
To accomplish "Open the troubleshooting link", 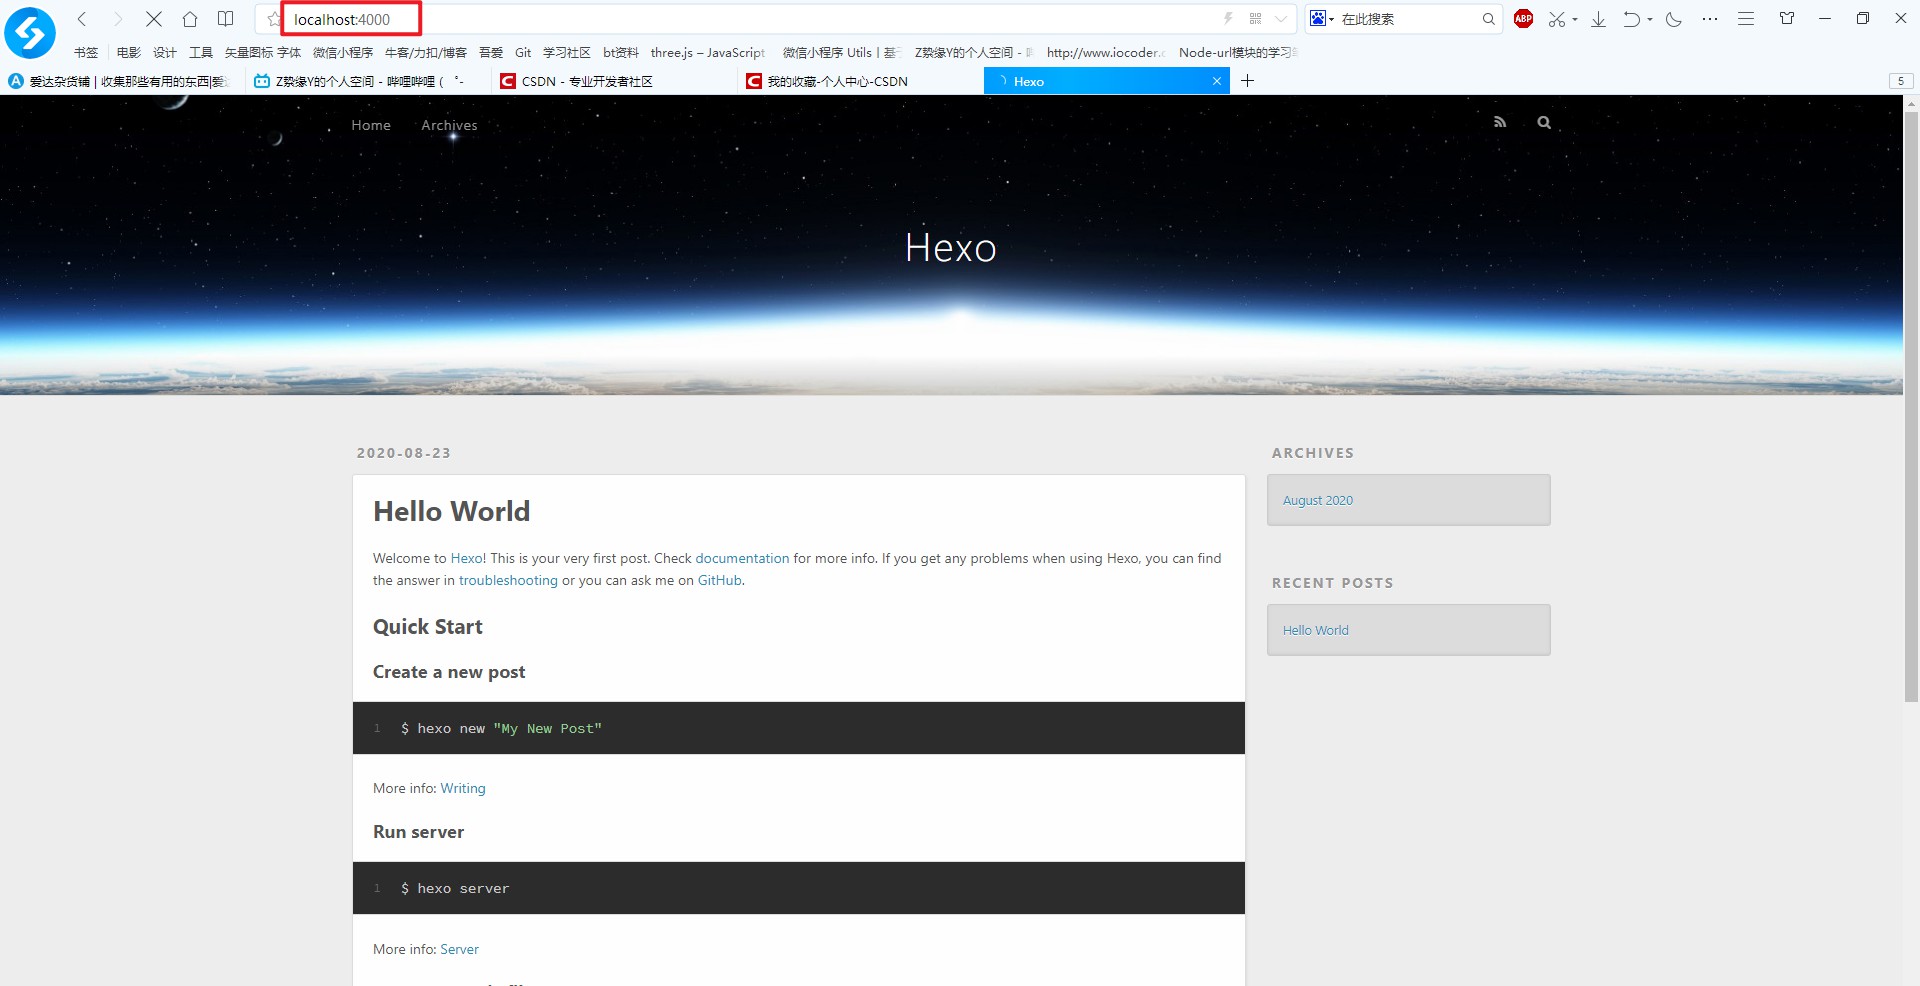I will (x=508, y=580).
